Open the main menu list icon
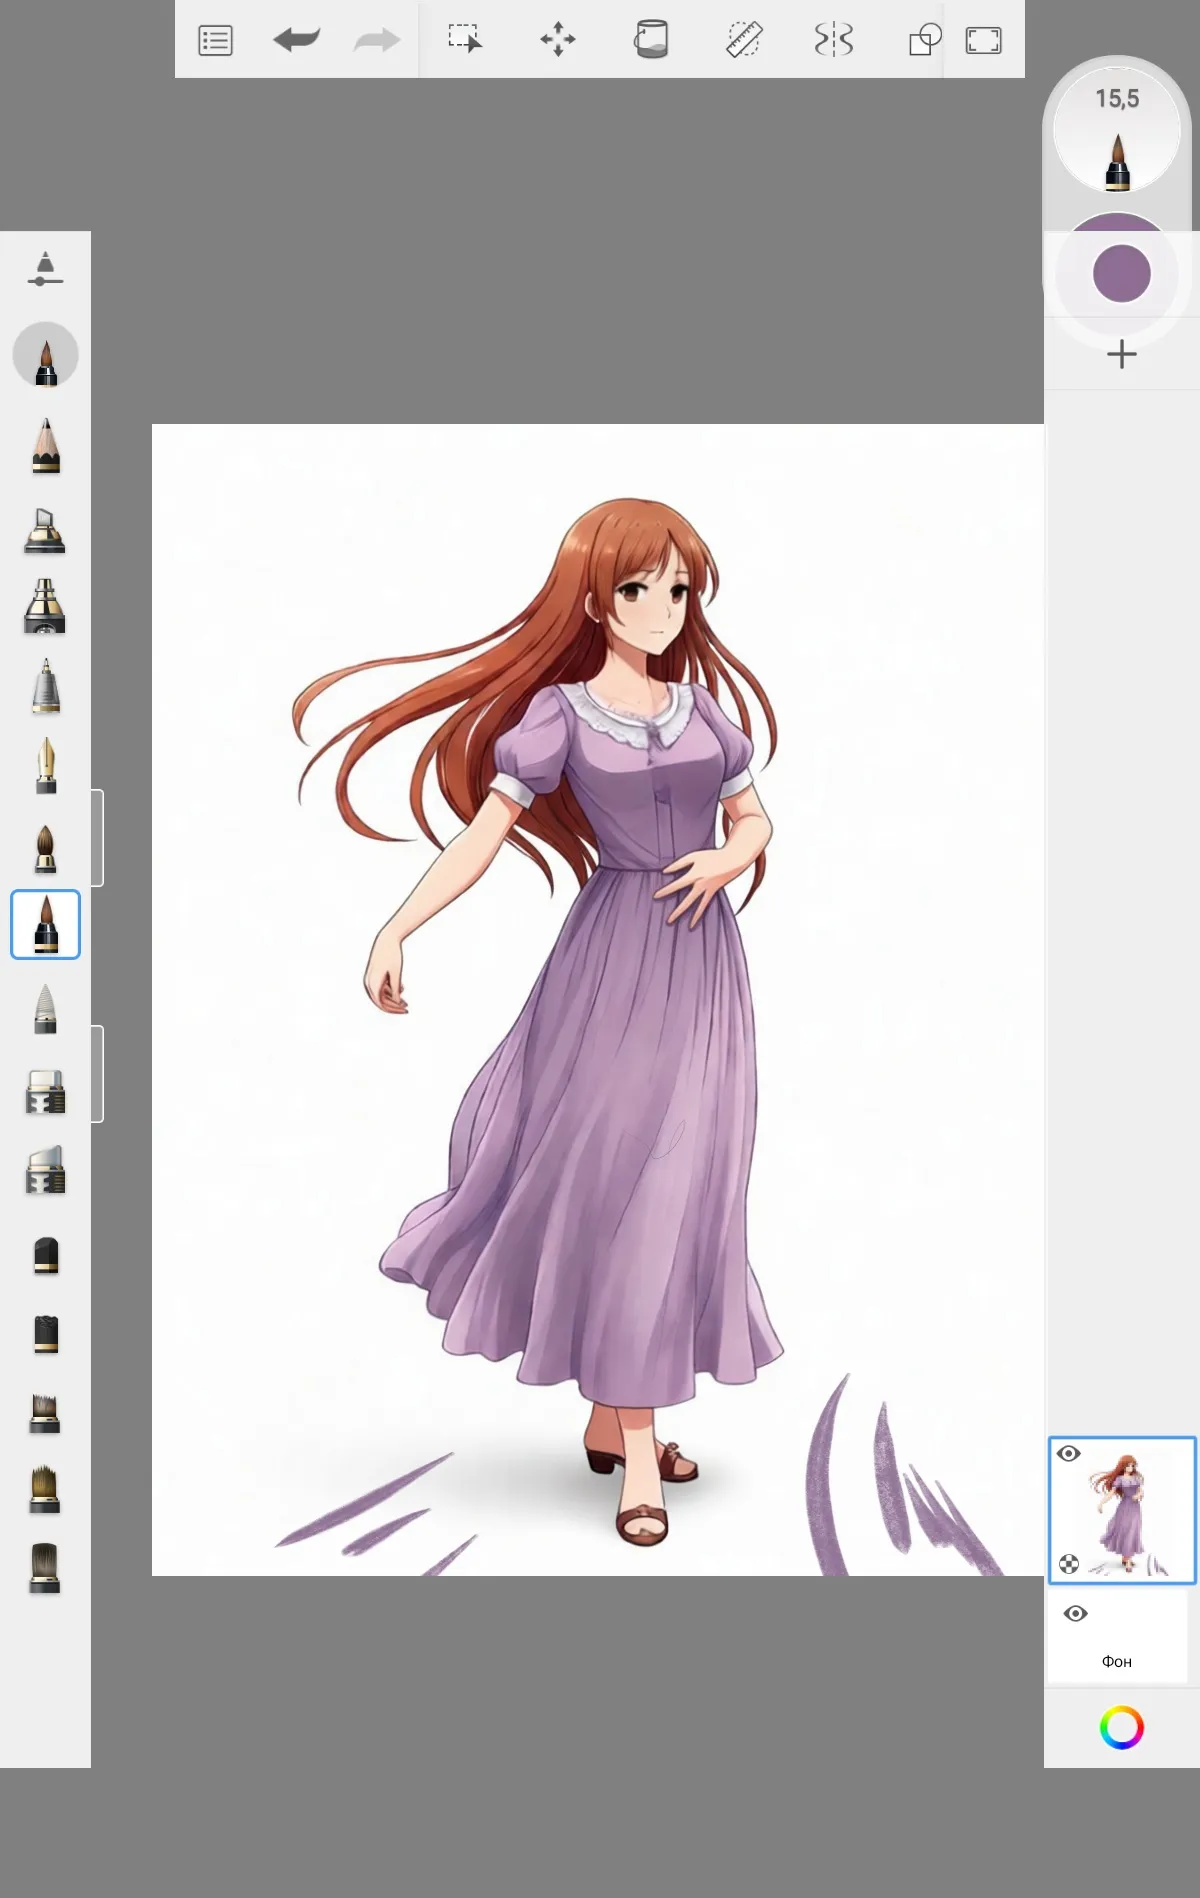1200x1898 pixels. click(216, 41)
